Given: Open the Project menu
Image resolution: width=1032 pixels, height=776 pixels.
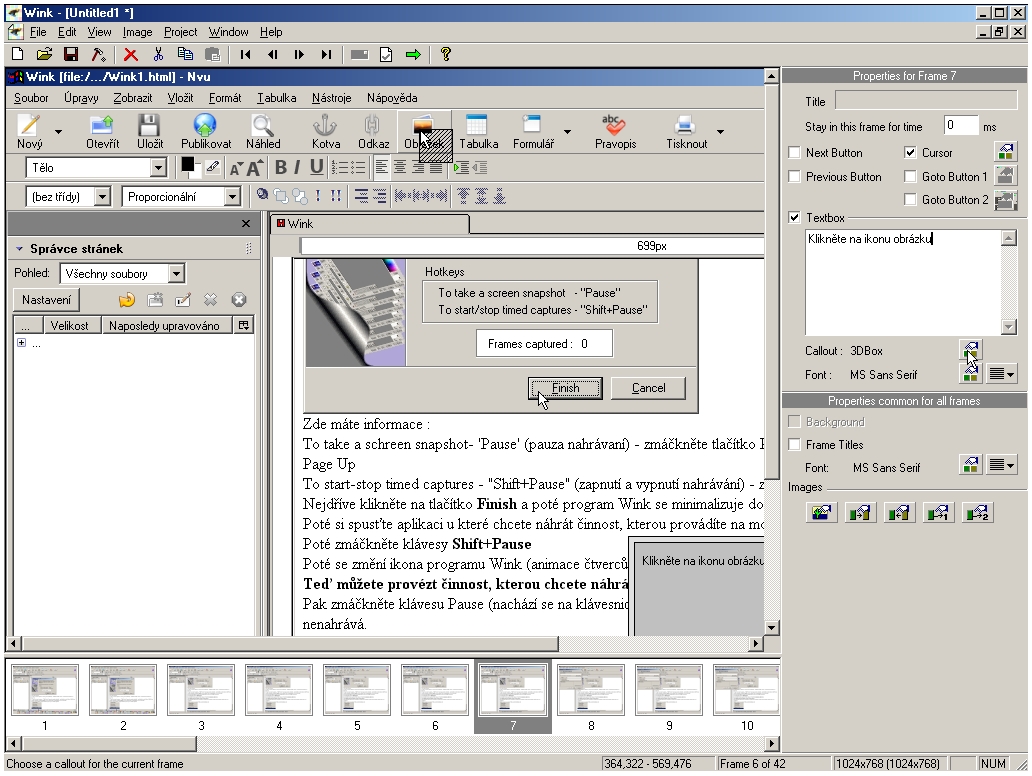Looking at the screenshot, I should point(180,32).
